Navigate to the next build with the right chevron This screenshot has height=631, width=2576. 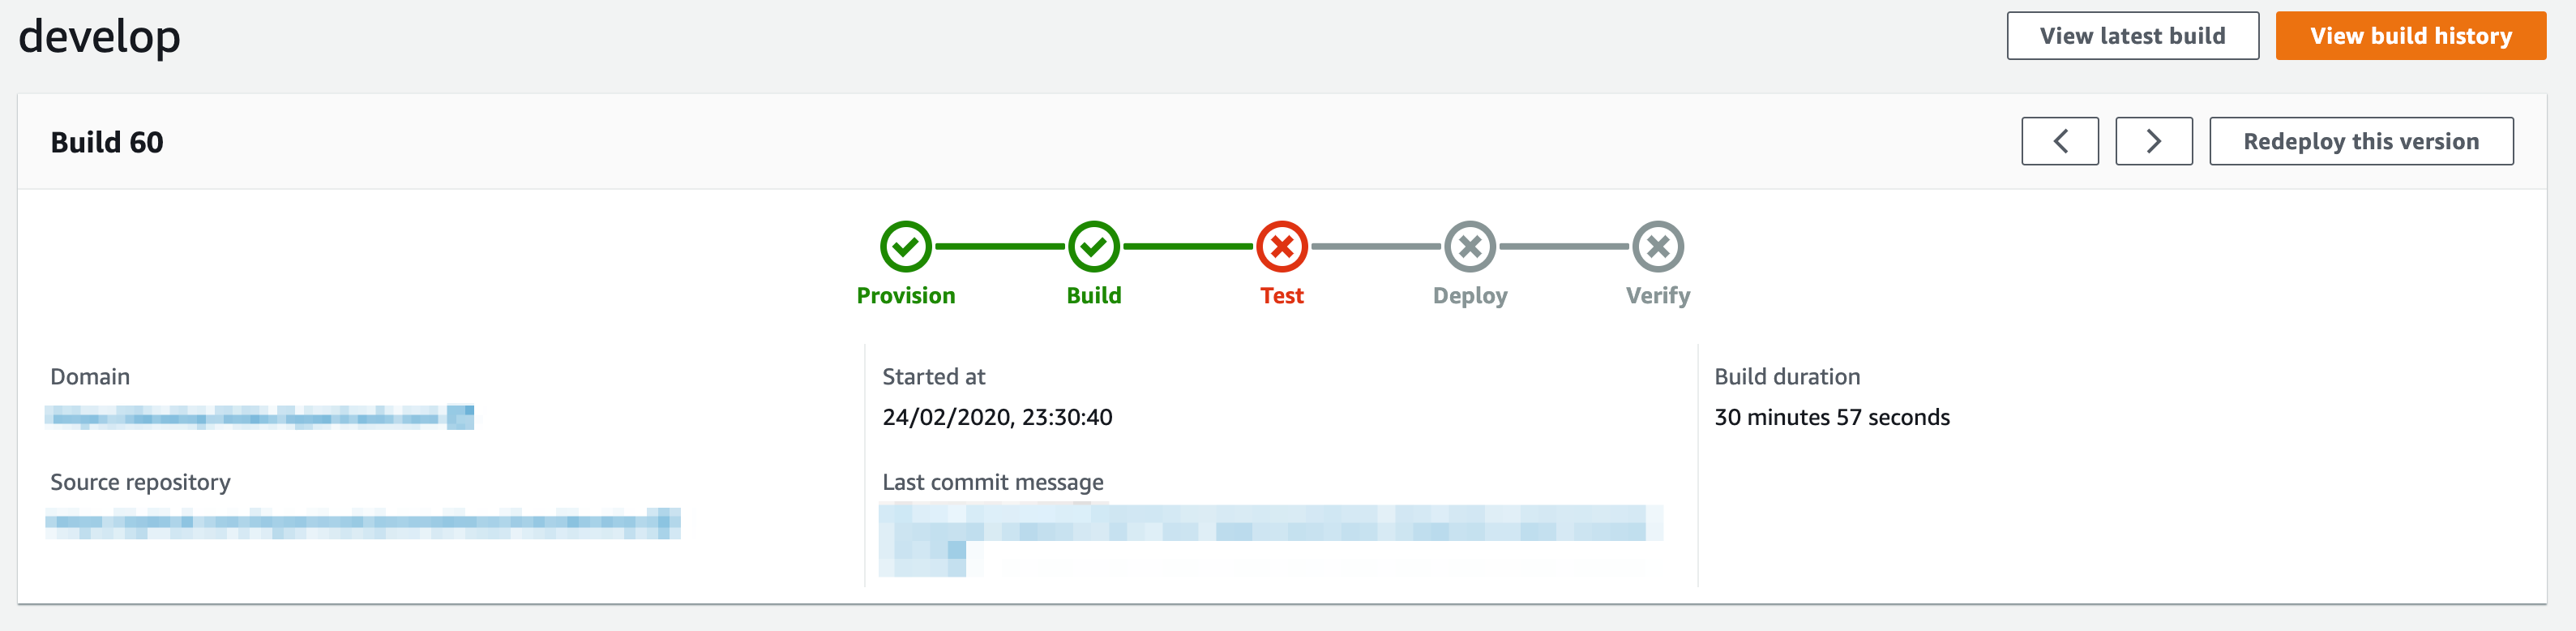pos(2153,141)
